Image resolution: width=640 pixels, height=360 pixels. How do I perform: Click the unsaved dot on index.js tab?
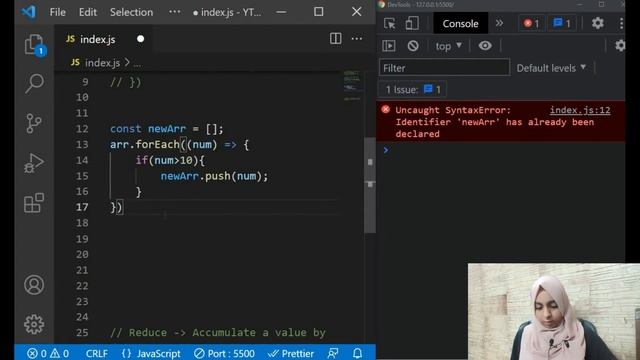tap(140, 39)
